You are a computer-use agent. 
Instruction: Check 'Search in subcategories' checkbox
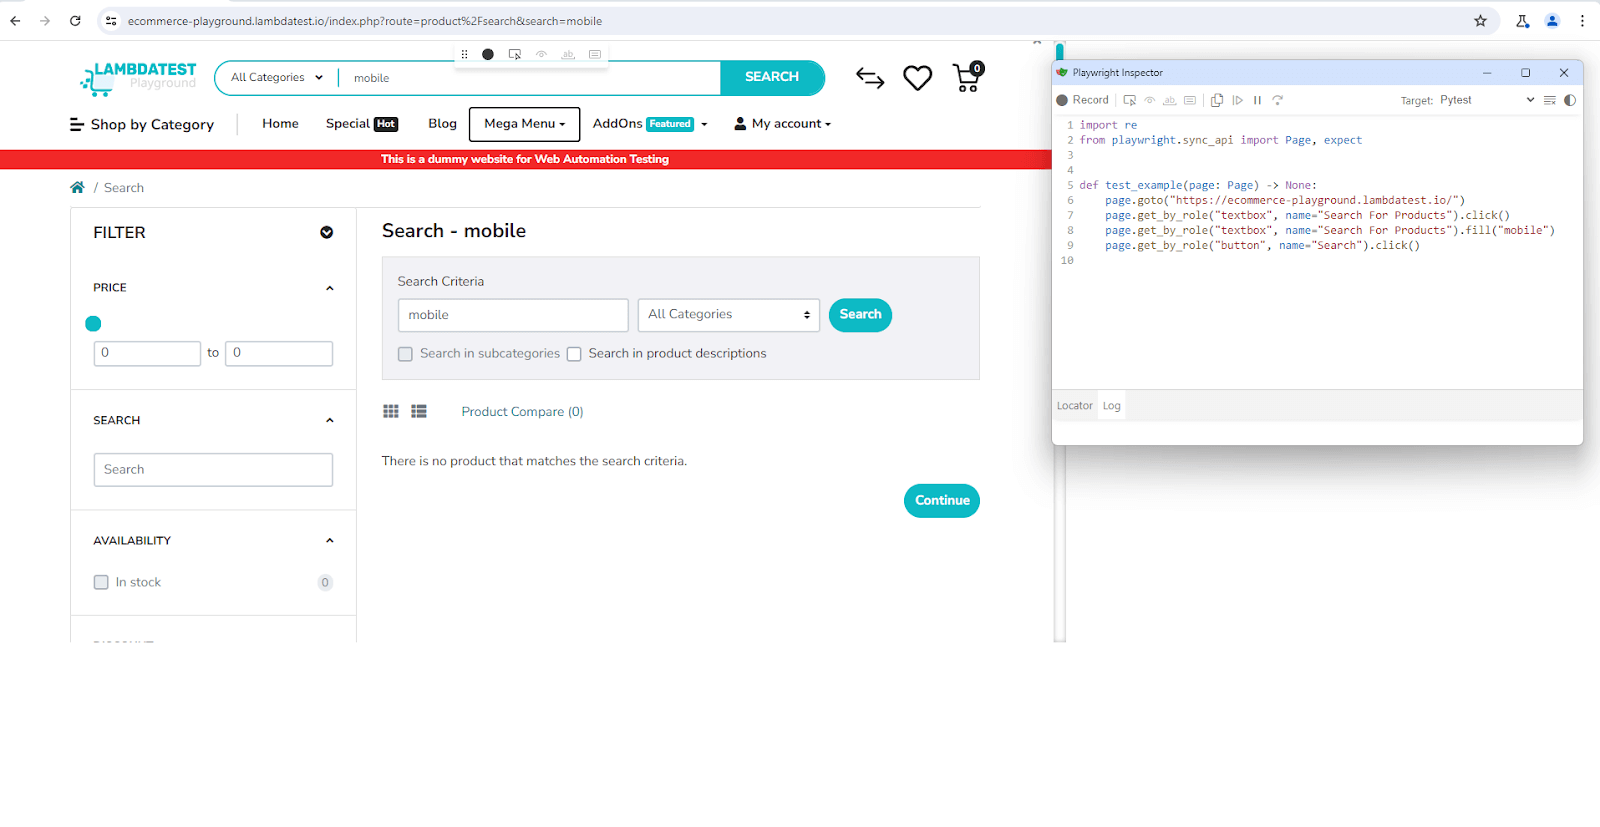coord(405,354)
